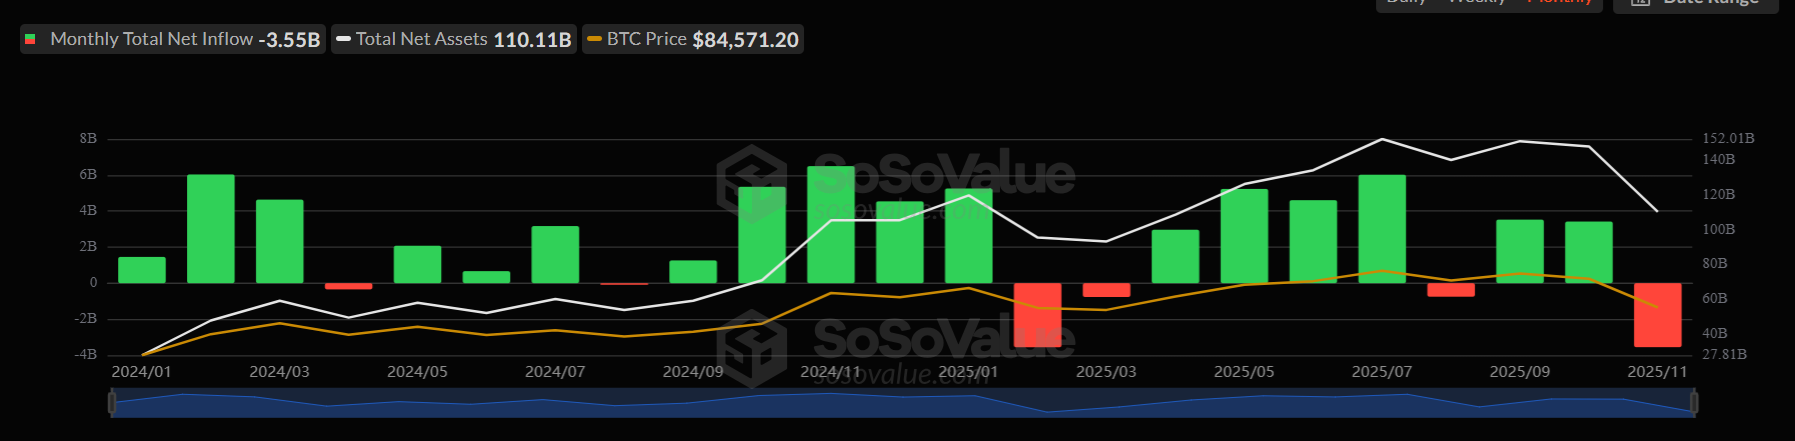Click the 2024/03 x-axis label
Image resolution: width=1795 pixels, height=441 pixels.
(x=279, y=372)
